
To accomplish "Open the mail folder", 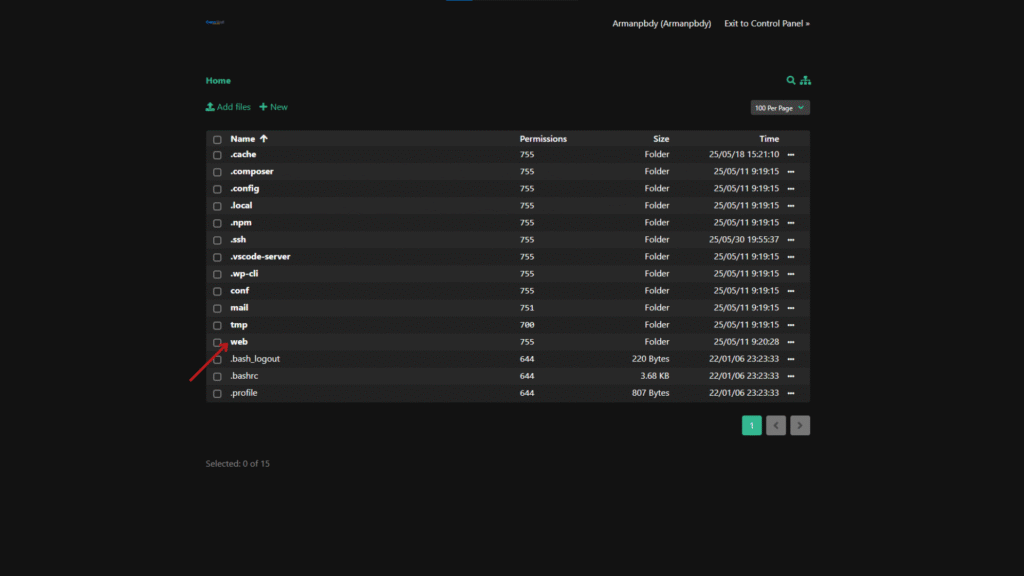I will tap(239, 308).
